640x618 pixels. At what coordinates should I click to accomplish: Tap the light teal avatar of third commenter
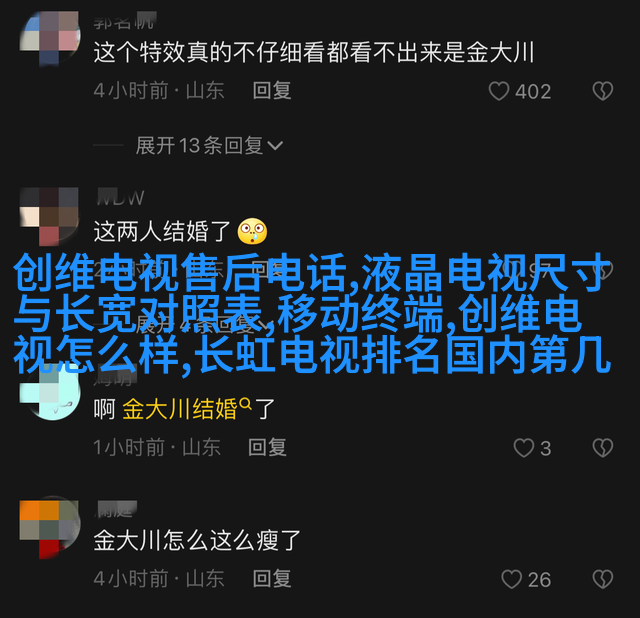[x=49, y=394]
